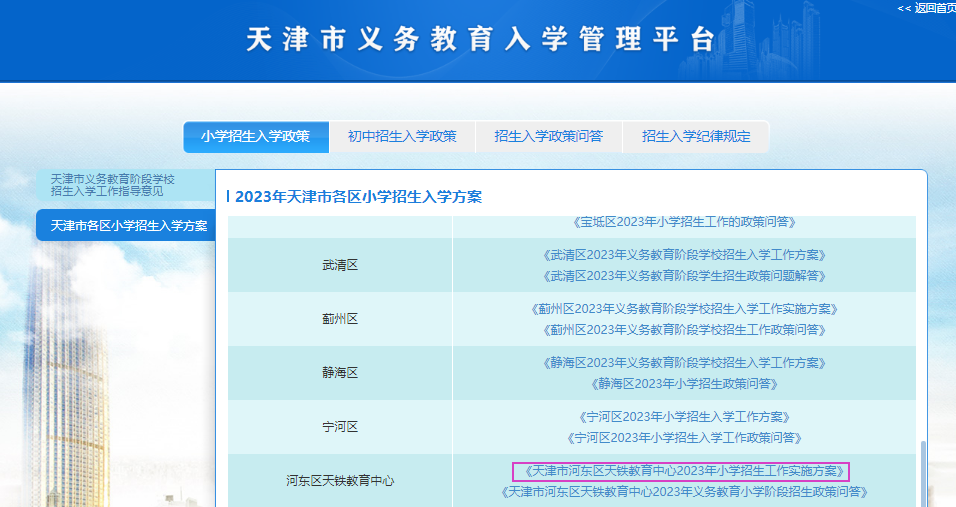
Task: Click the table's vertical scrollbar thumb
Action: point(922,474)
